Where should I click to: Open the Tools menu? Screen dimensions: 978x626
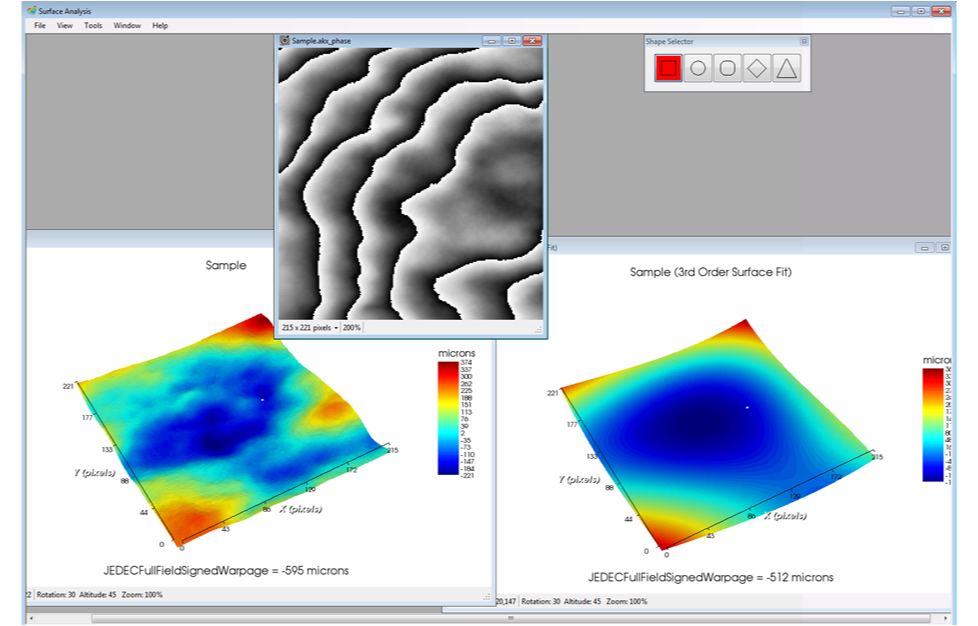(93, 25)
